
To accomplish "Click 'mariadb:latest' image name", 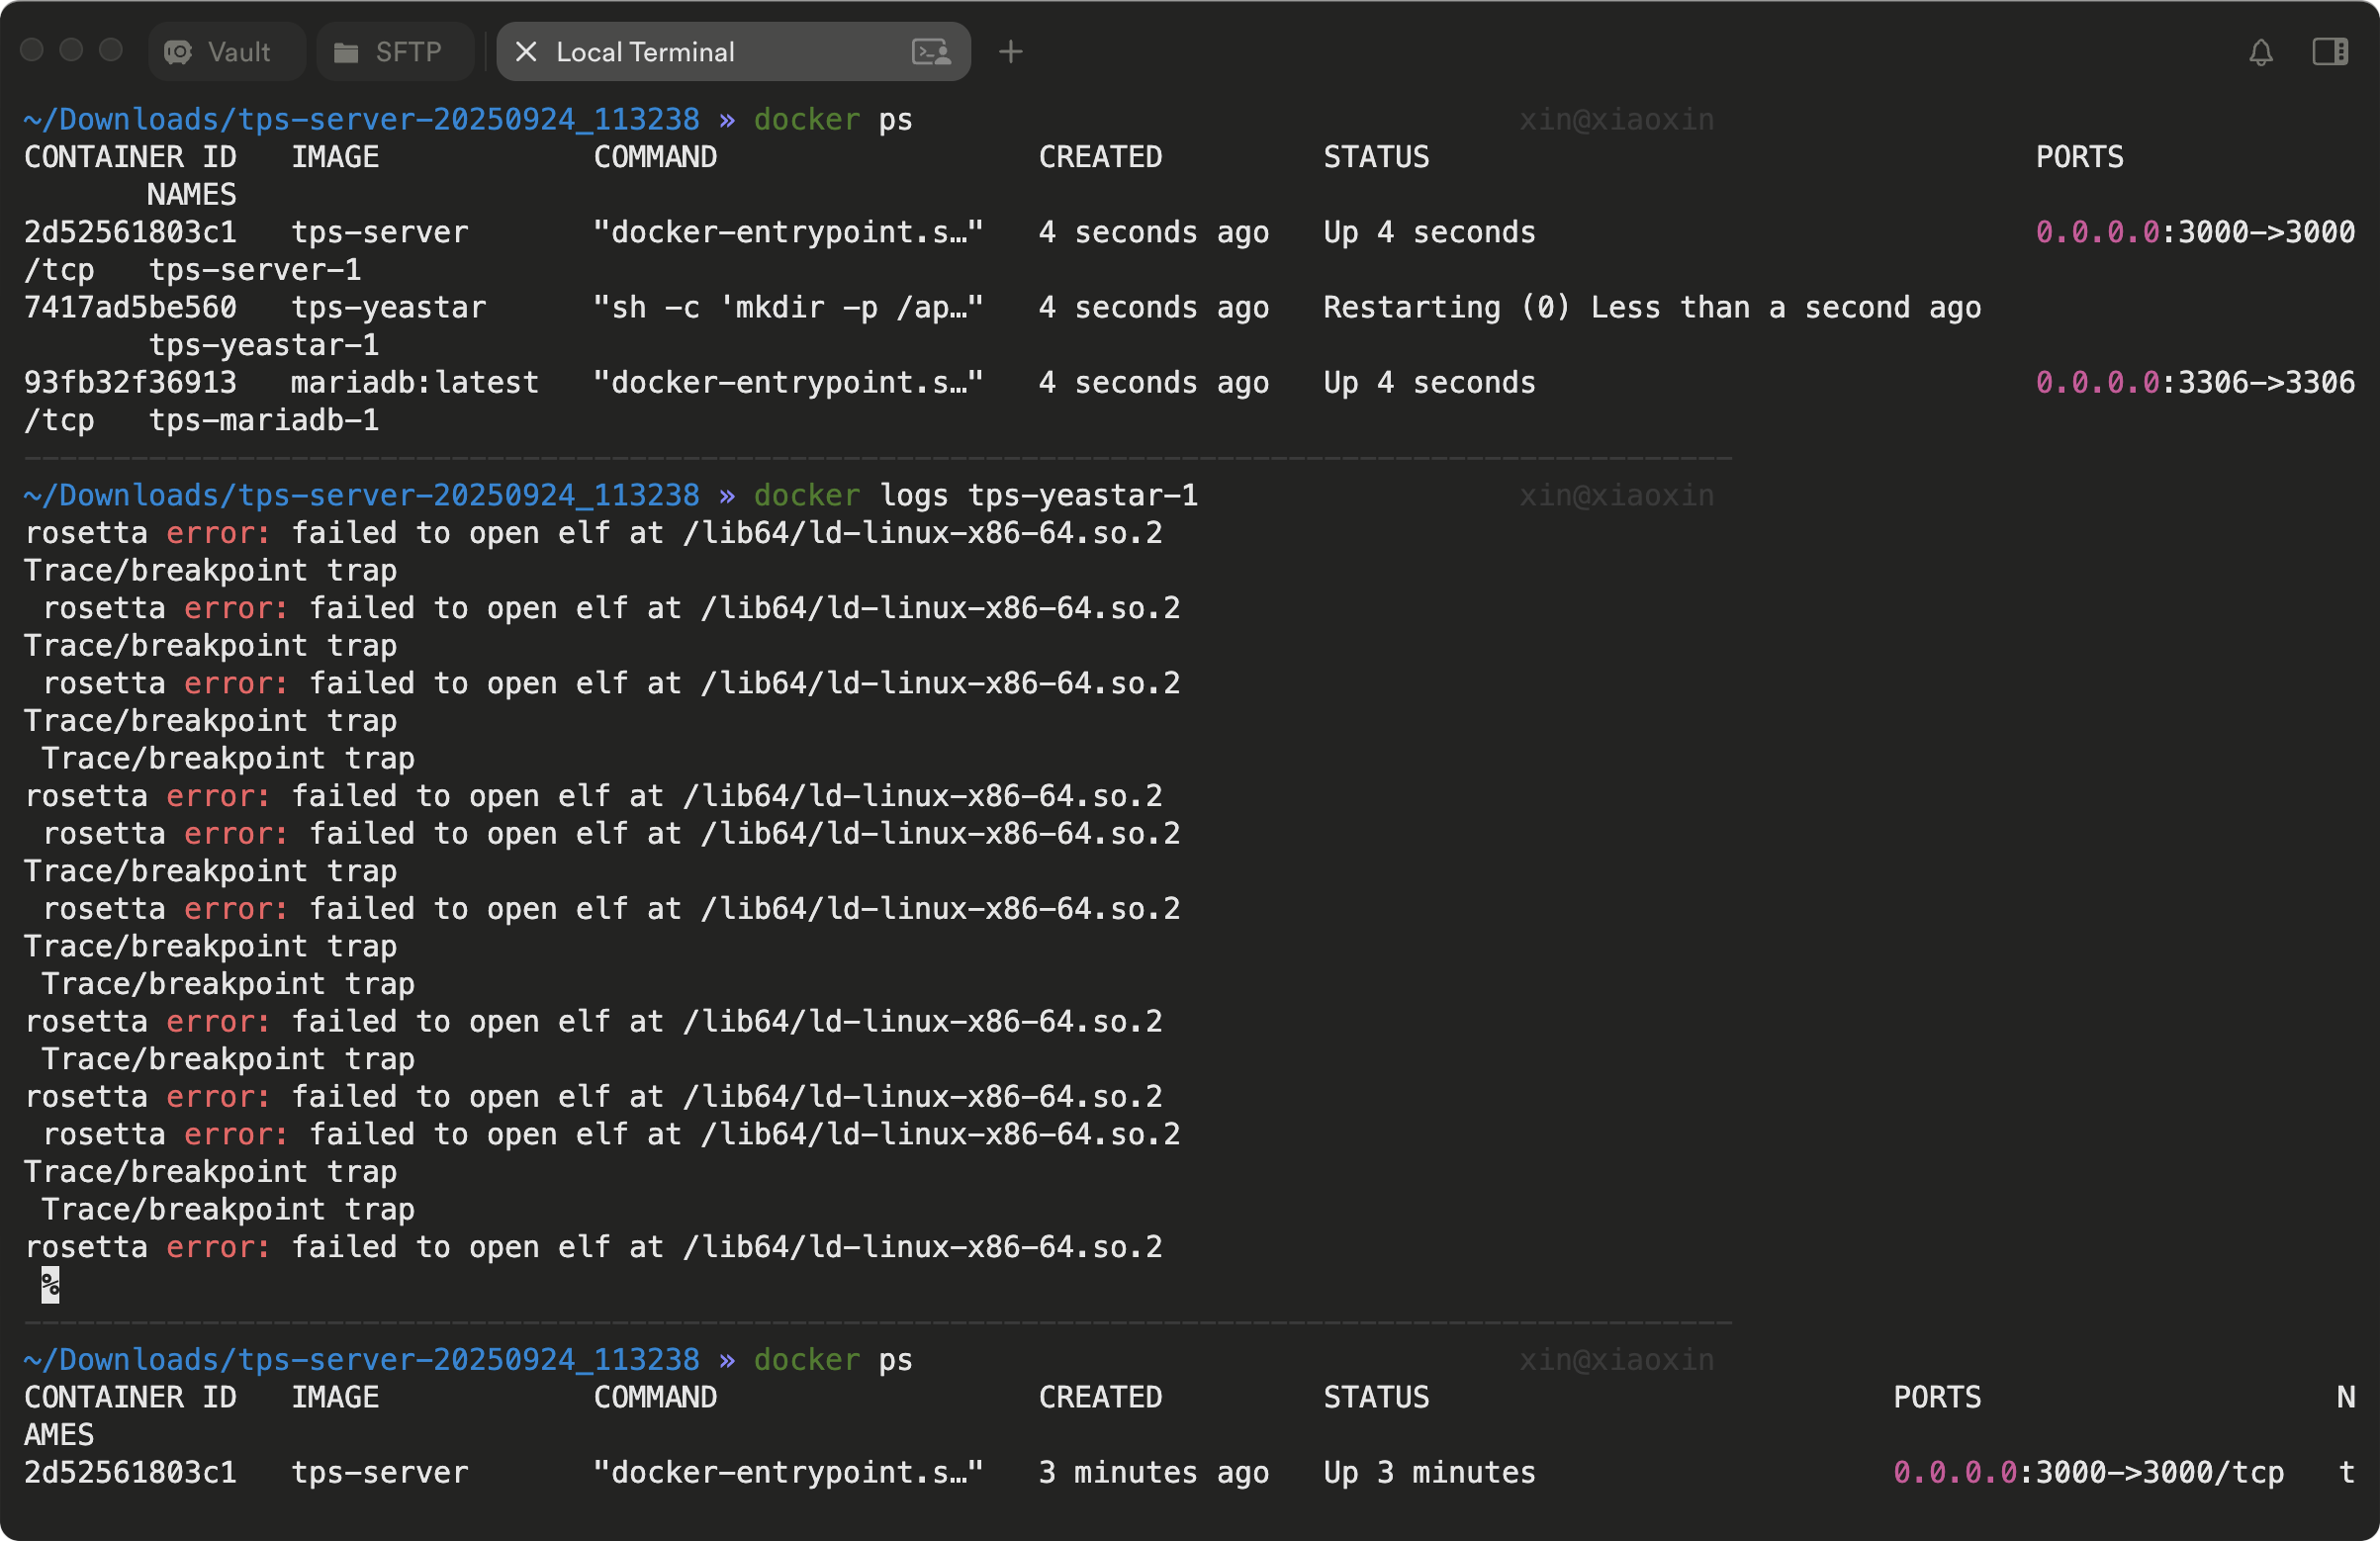I will tap(414, 383).
